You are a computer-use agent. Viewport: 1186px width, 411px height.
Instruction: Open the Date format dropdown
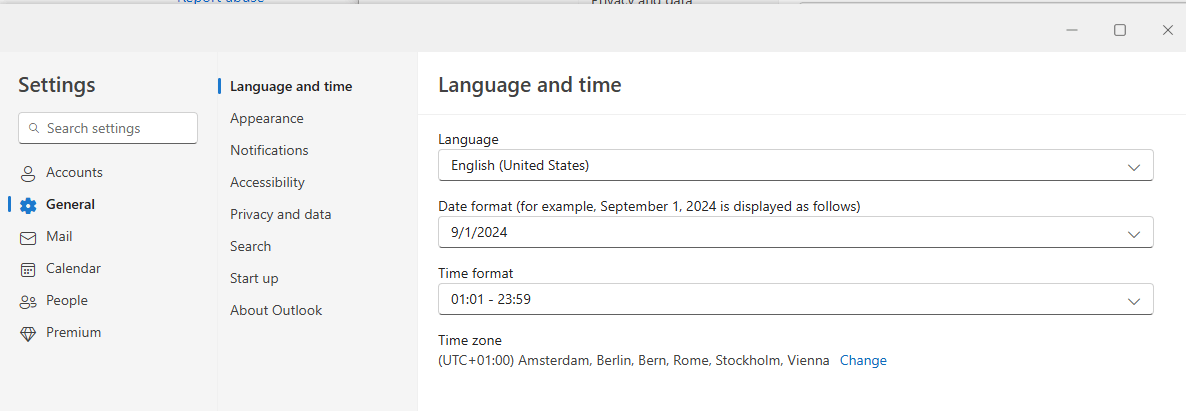(1134, 234)
